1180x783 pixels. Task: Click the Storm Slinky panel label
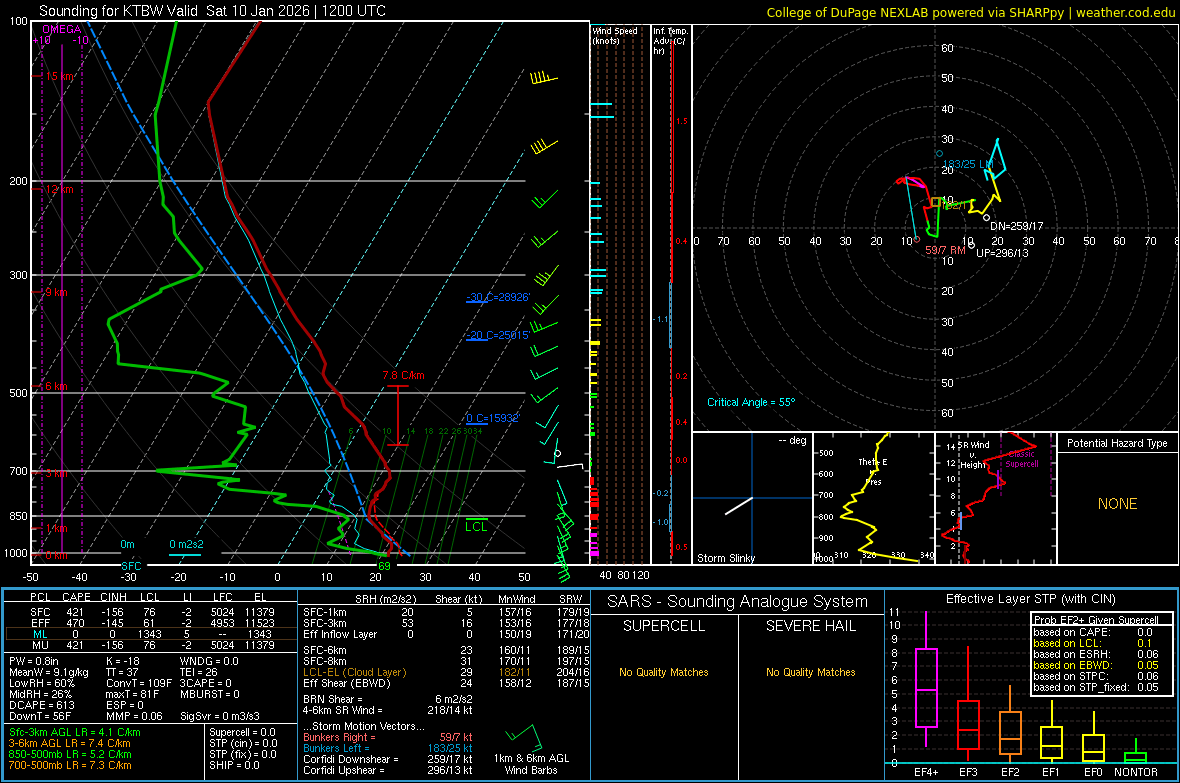[x=725, y=558]
